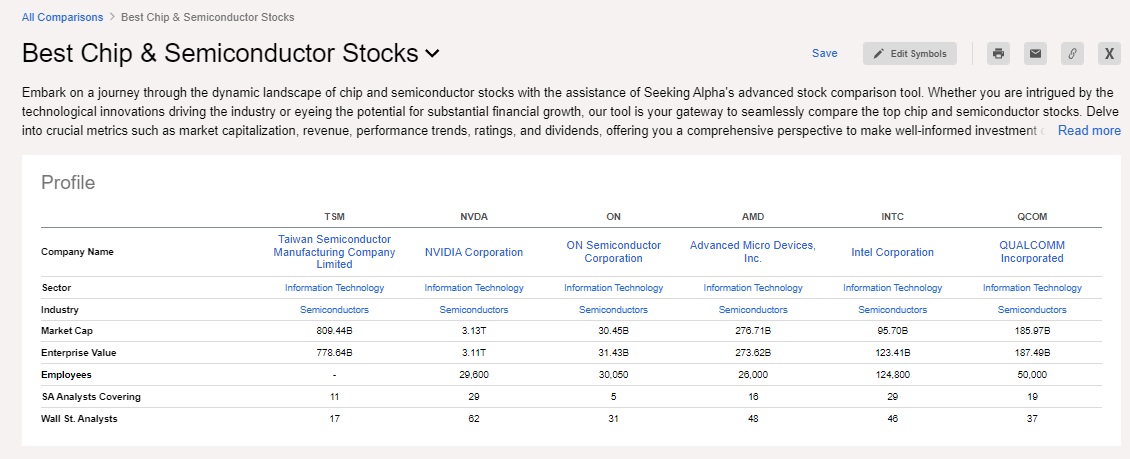This screenshot has height=459, width=1130.
Task: Expand the Best Chip & Semiconductor Stocks dropdown
Action: point(432,53)
